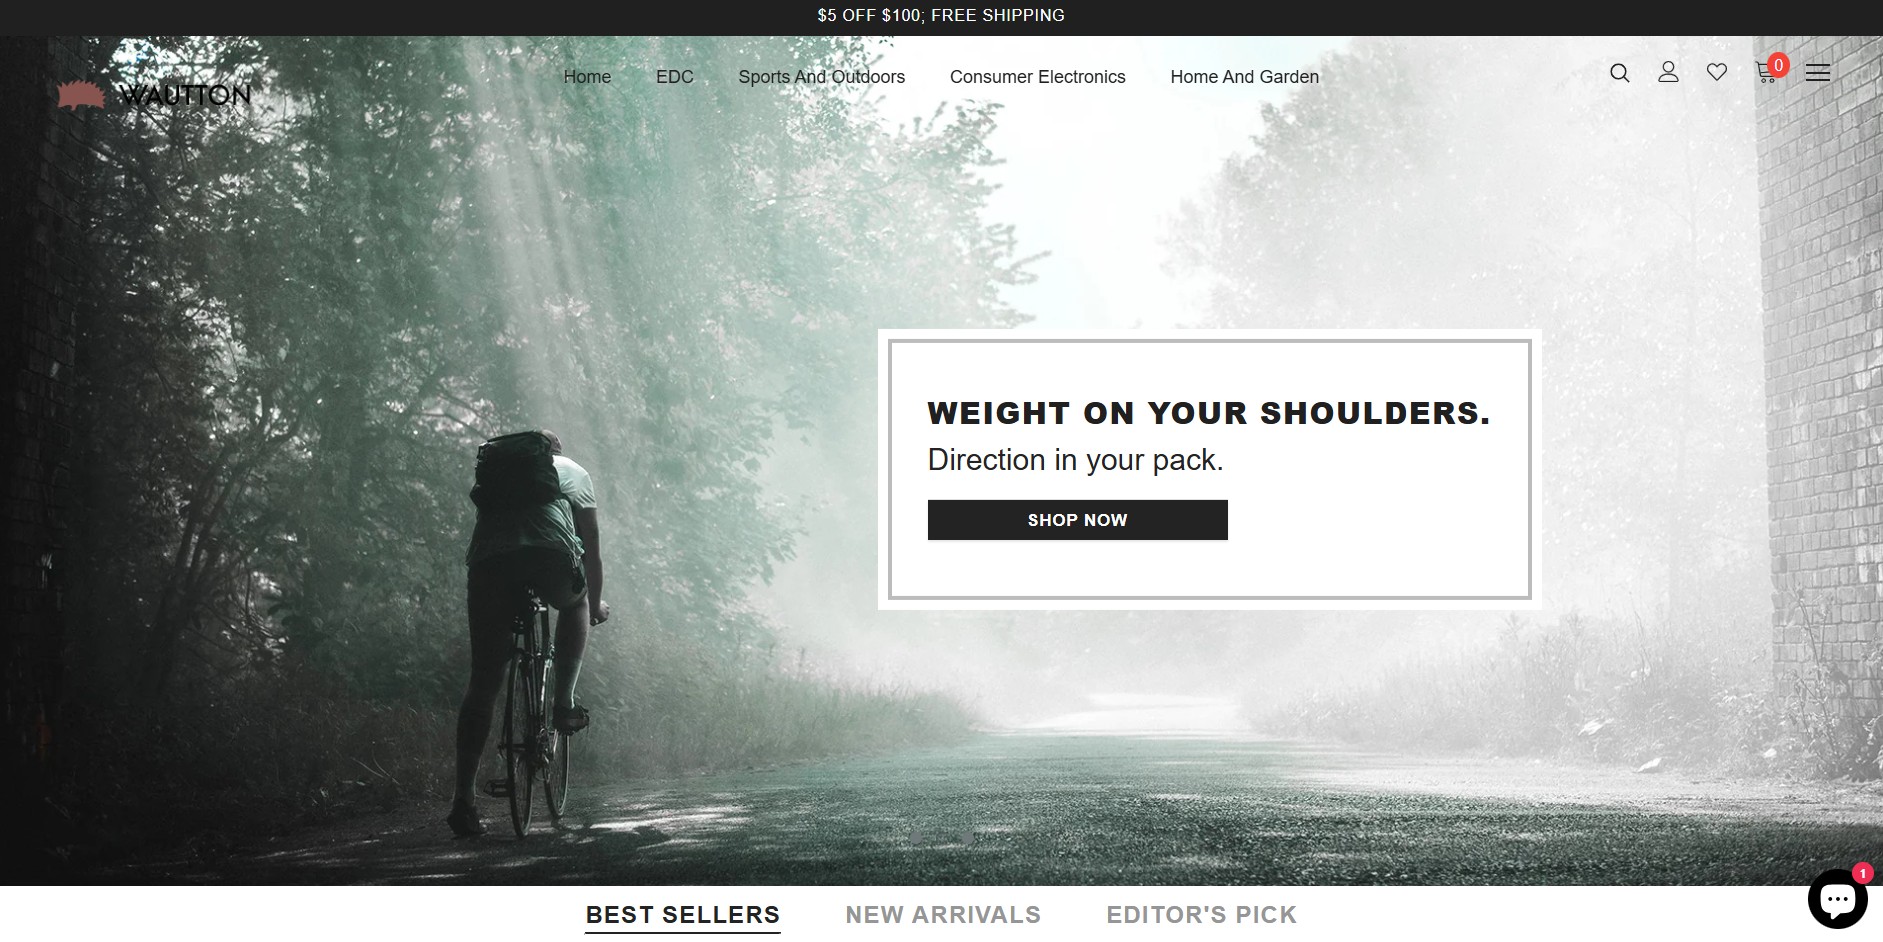Switch to the NEW ARRIVALS tab

pos(943,915)
